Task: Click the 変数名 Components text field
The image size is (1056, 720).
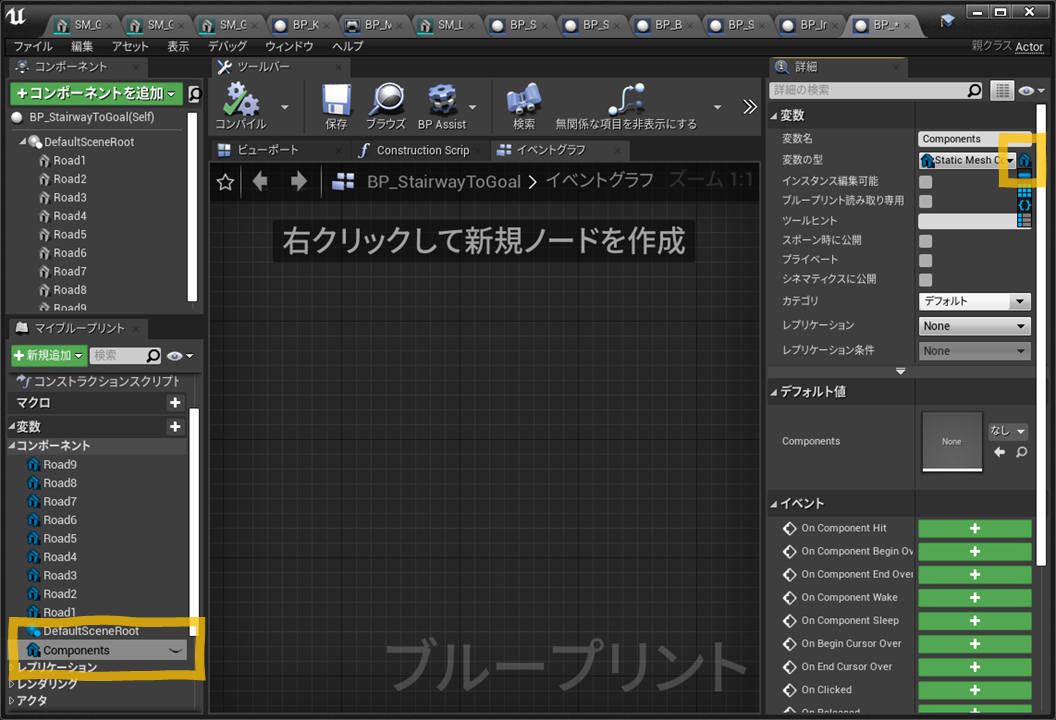Action: (975, 139)
